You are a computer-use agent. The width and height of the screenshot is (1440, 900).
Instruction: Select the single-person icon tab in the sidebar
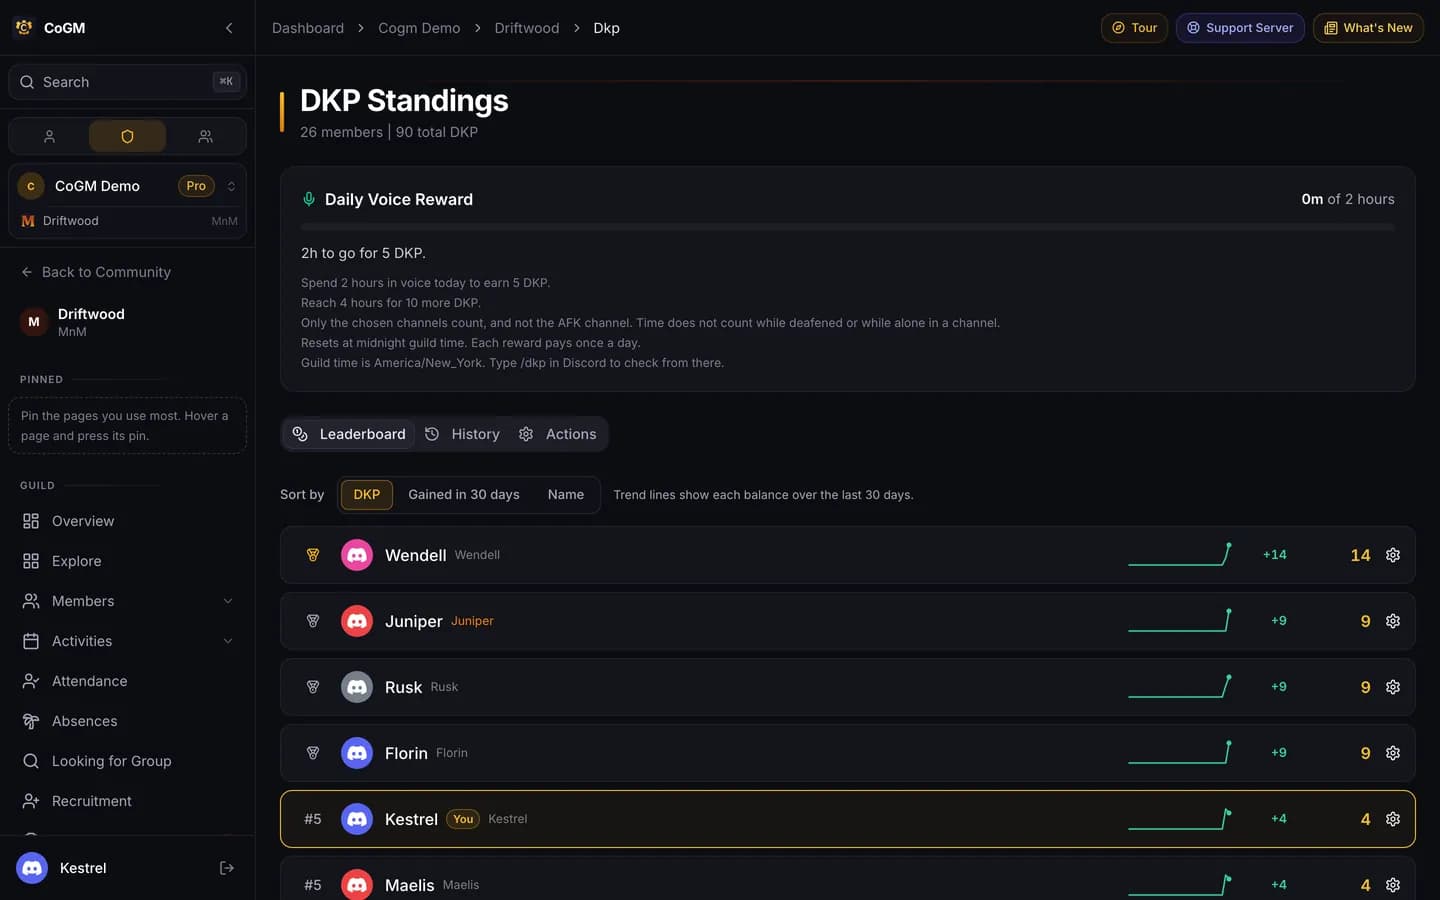[x=49, y=136]
